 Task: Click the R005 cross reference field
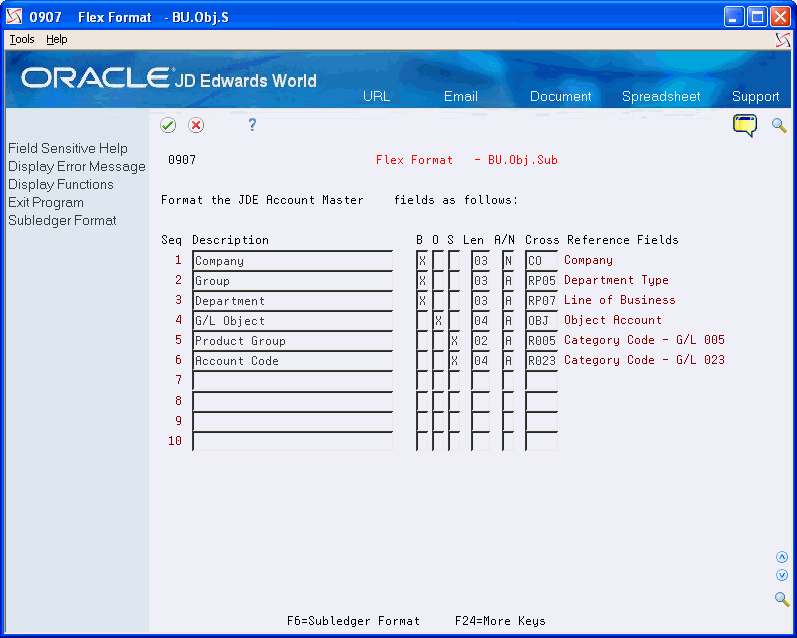541,341
